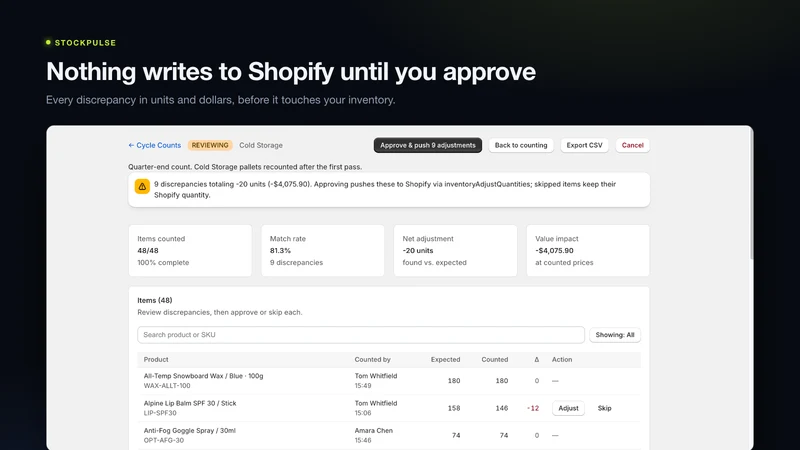The height and width of the screenshot is (450, 800).
Task: Click the Value impact card
Action: 588,251
